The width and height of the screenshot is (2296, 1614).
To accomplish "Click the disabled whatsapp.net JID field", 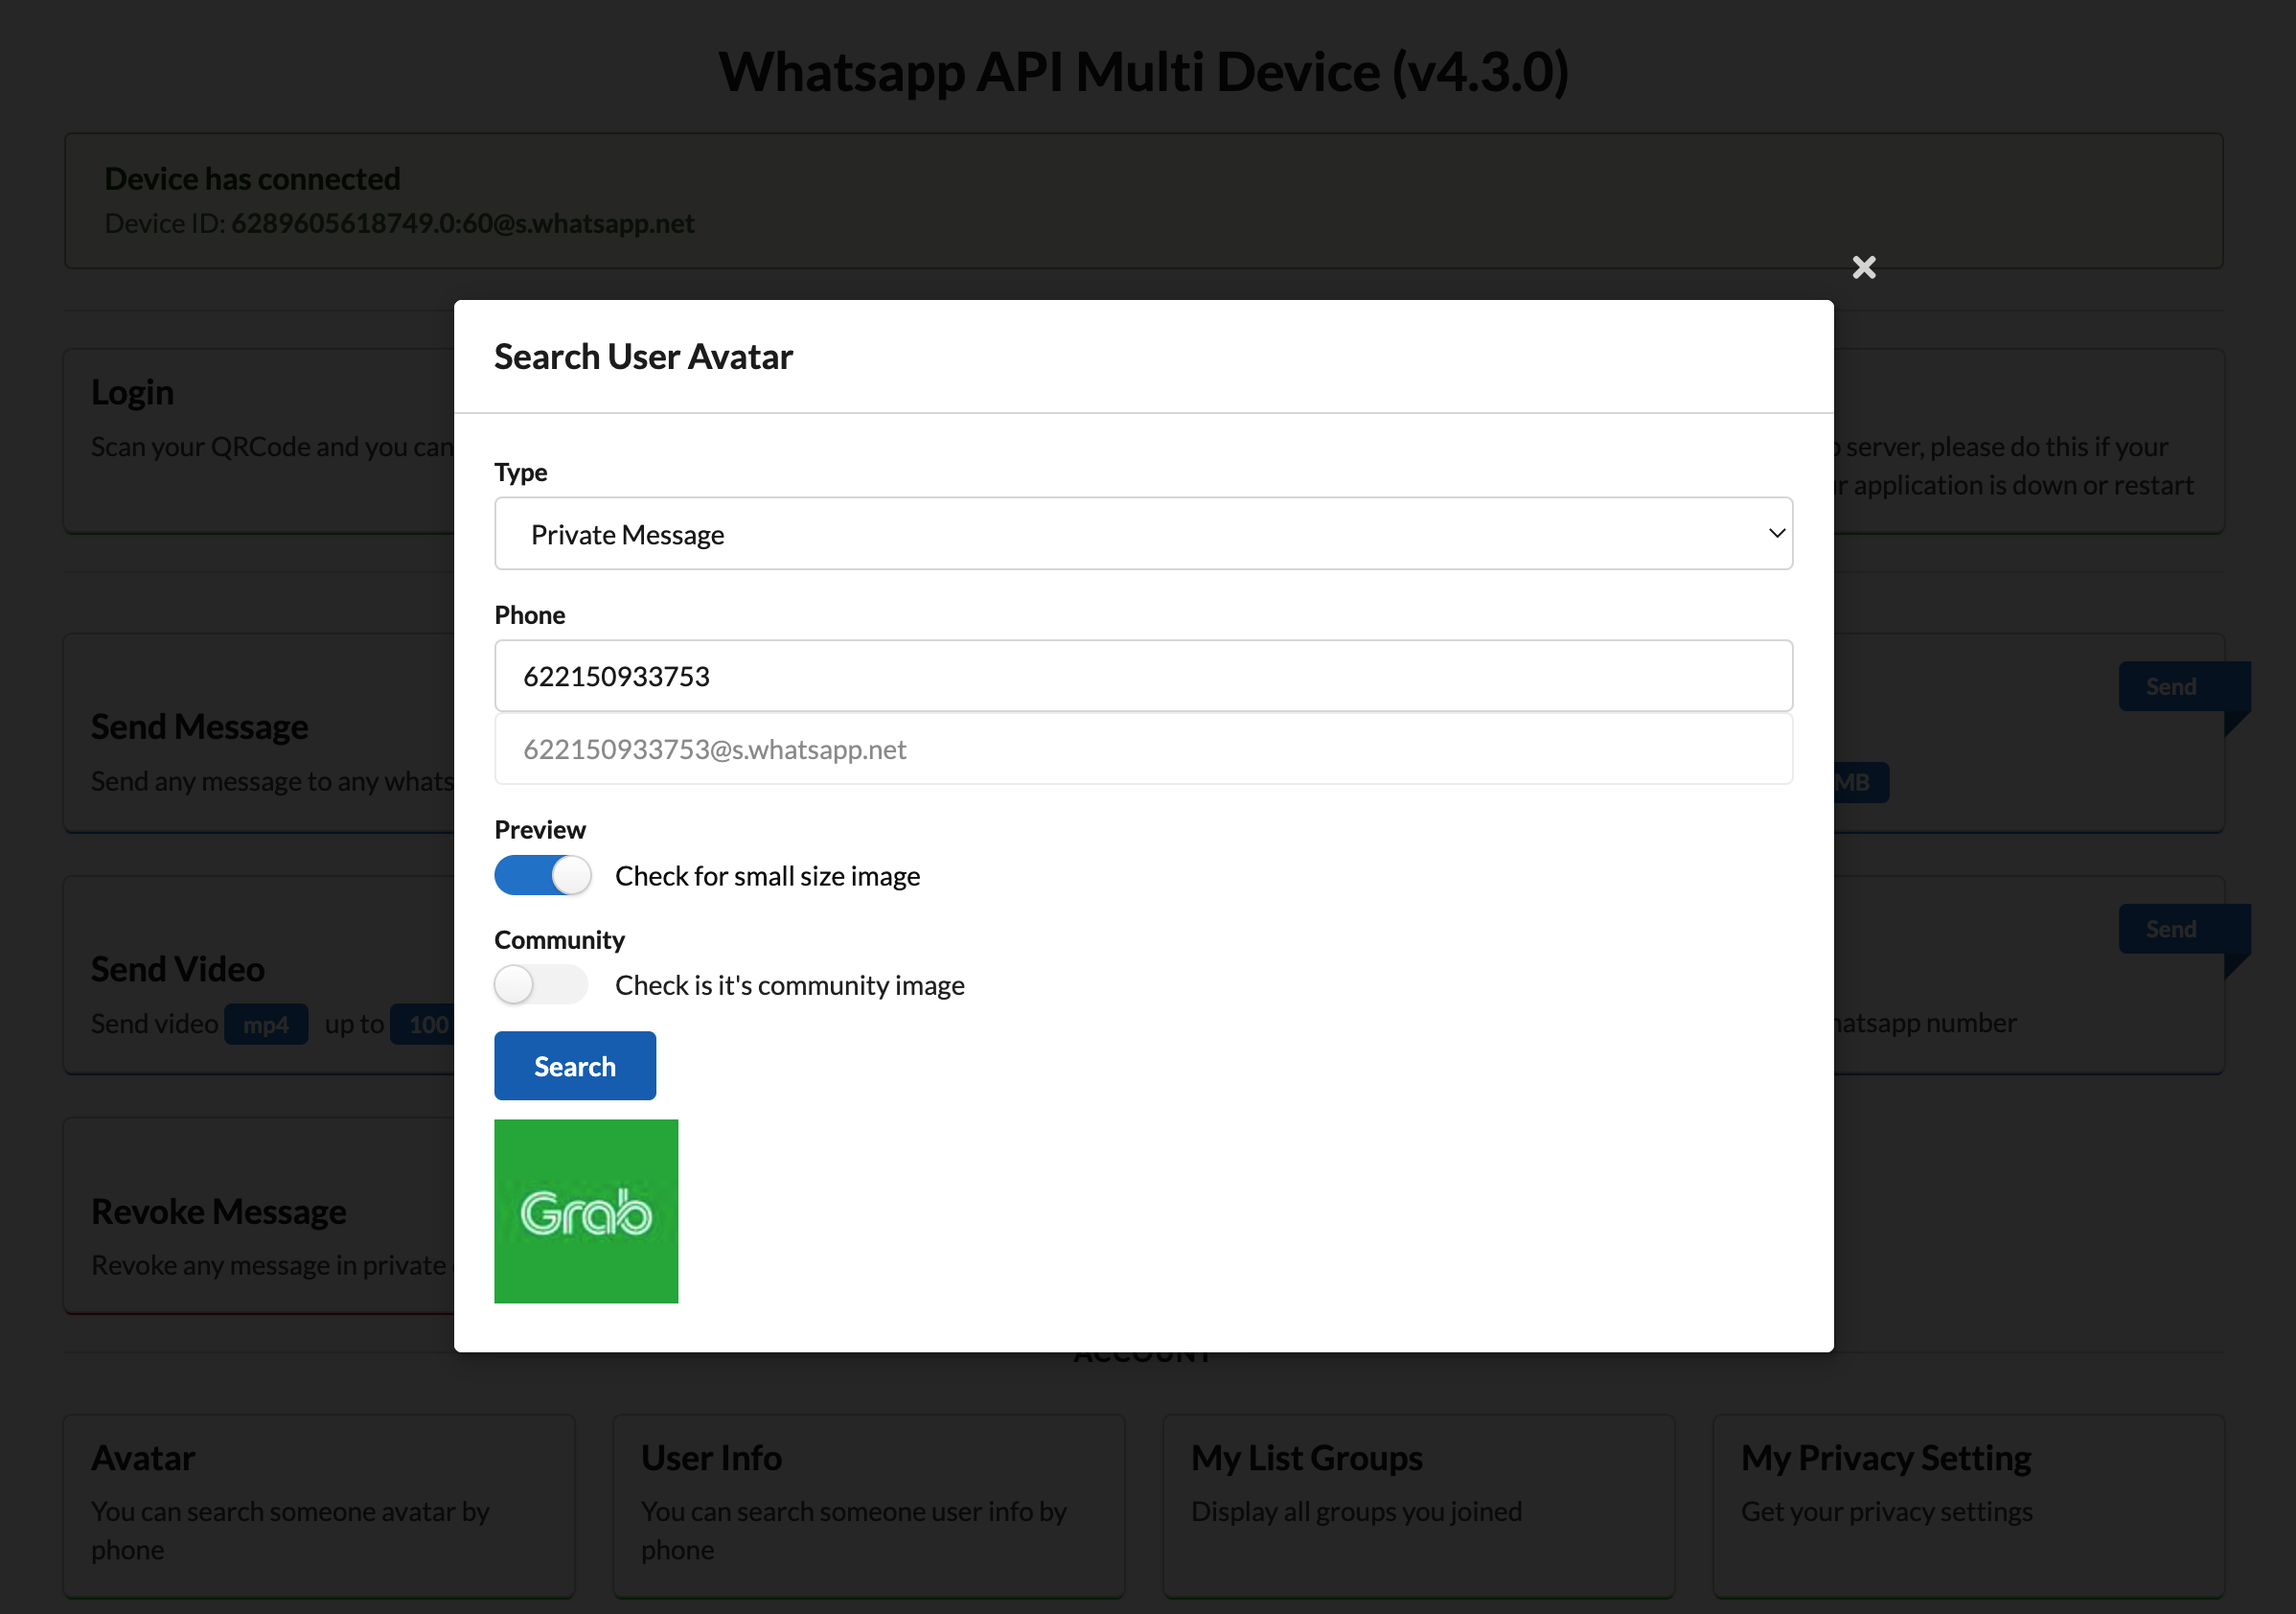I will click(x=1143, y=749).
